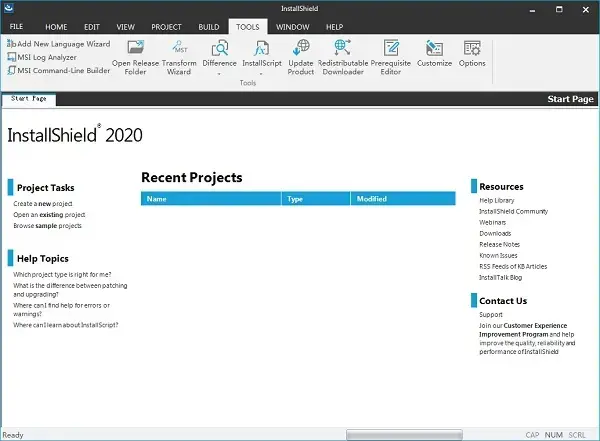This screenshot has height=441, width=600.
Task: Click the NUM indicator in status bar
Action: [553, 435]
